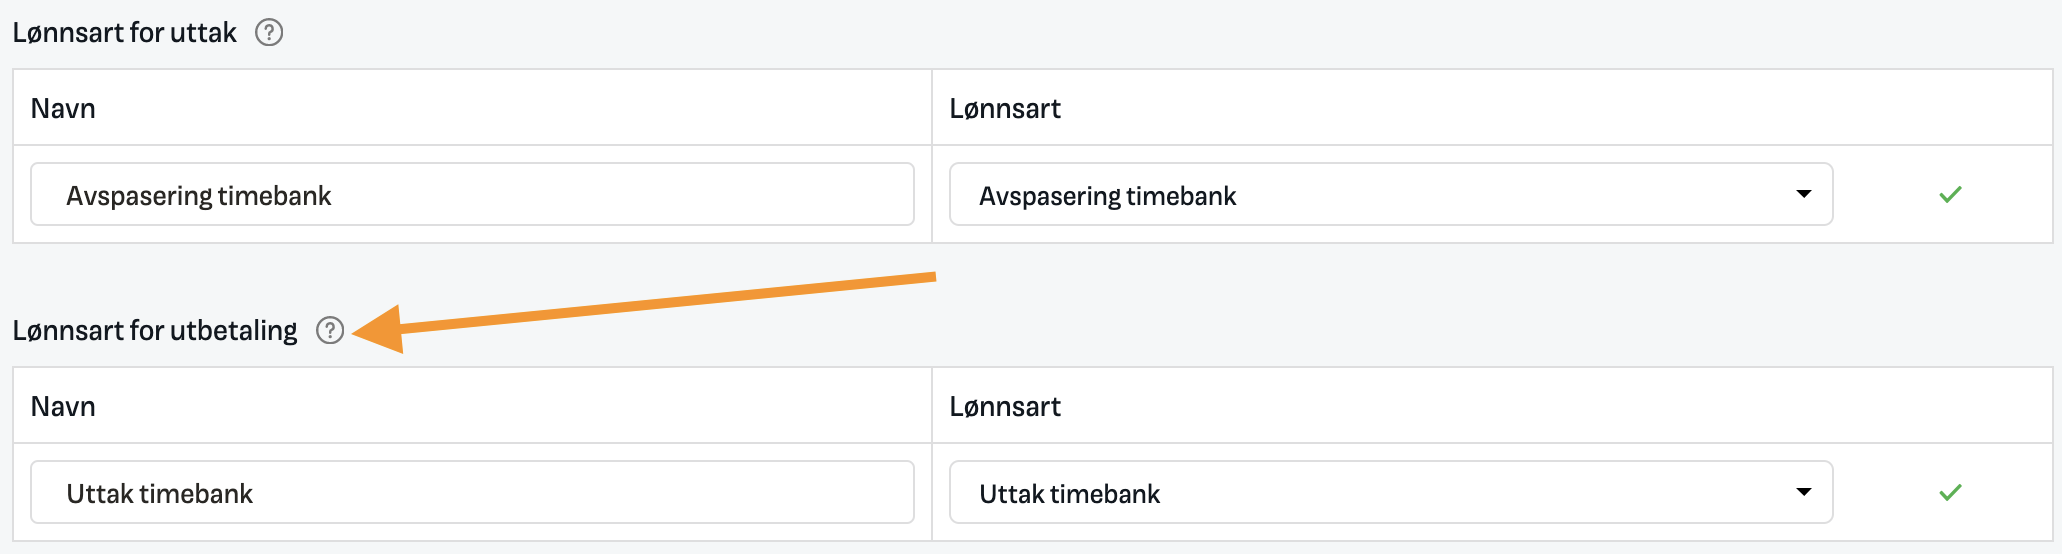Click the caret arrow of Uttak timebank select

click(1804, 492)
